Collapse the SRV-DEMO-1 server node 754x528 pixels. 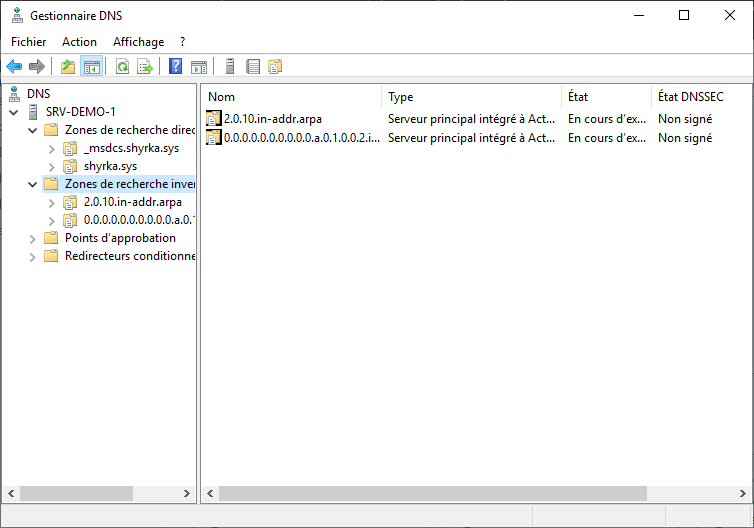pos(13,112)
